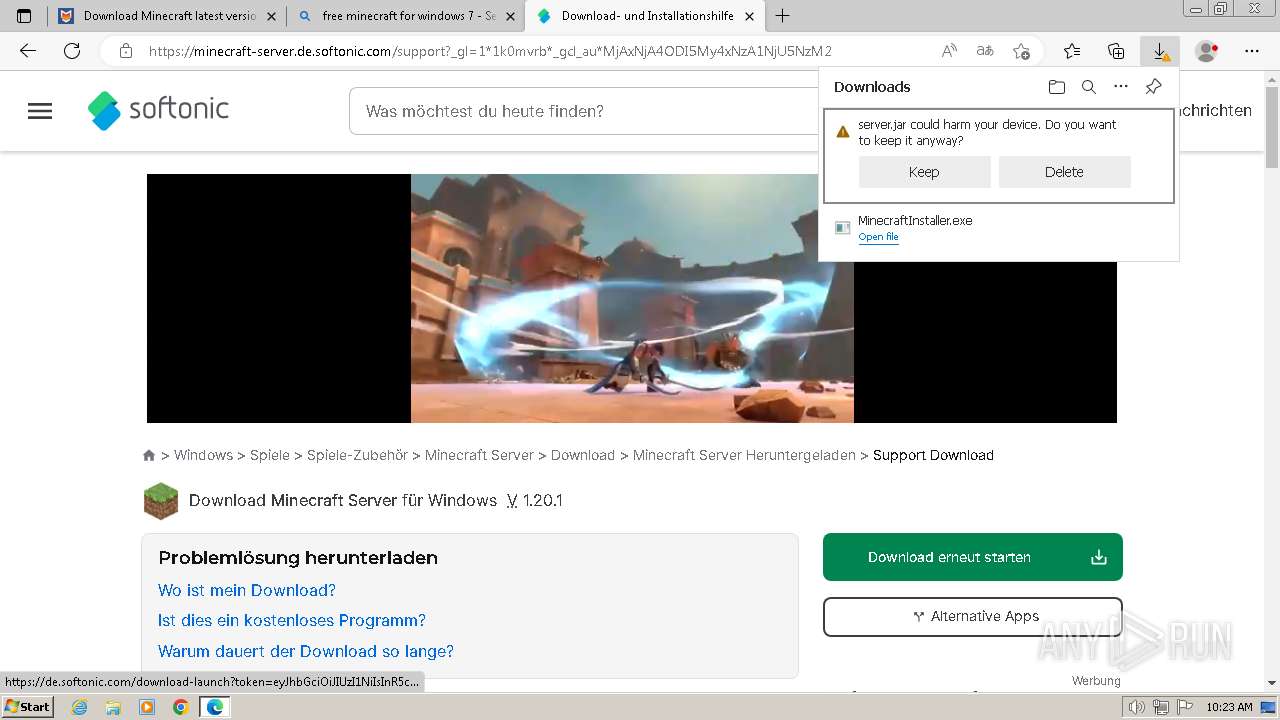Open the browser profile icon
The image size is (1280, 720).
[1207, 51]
